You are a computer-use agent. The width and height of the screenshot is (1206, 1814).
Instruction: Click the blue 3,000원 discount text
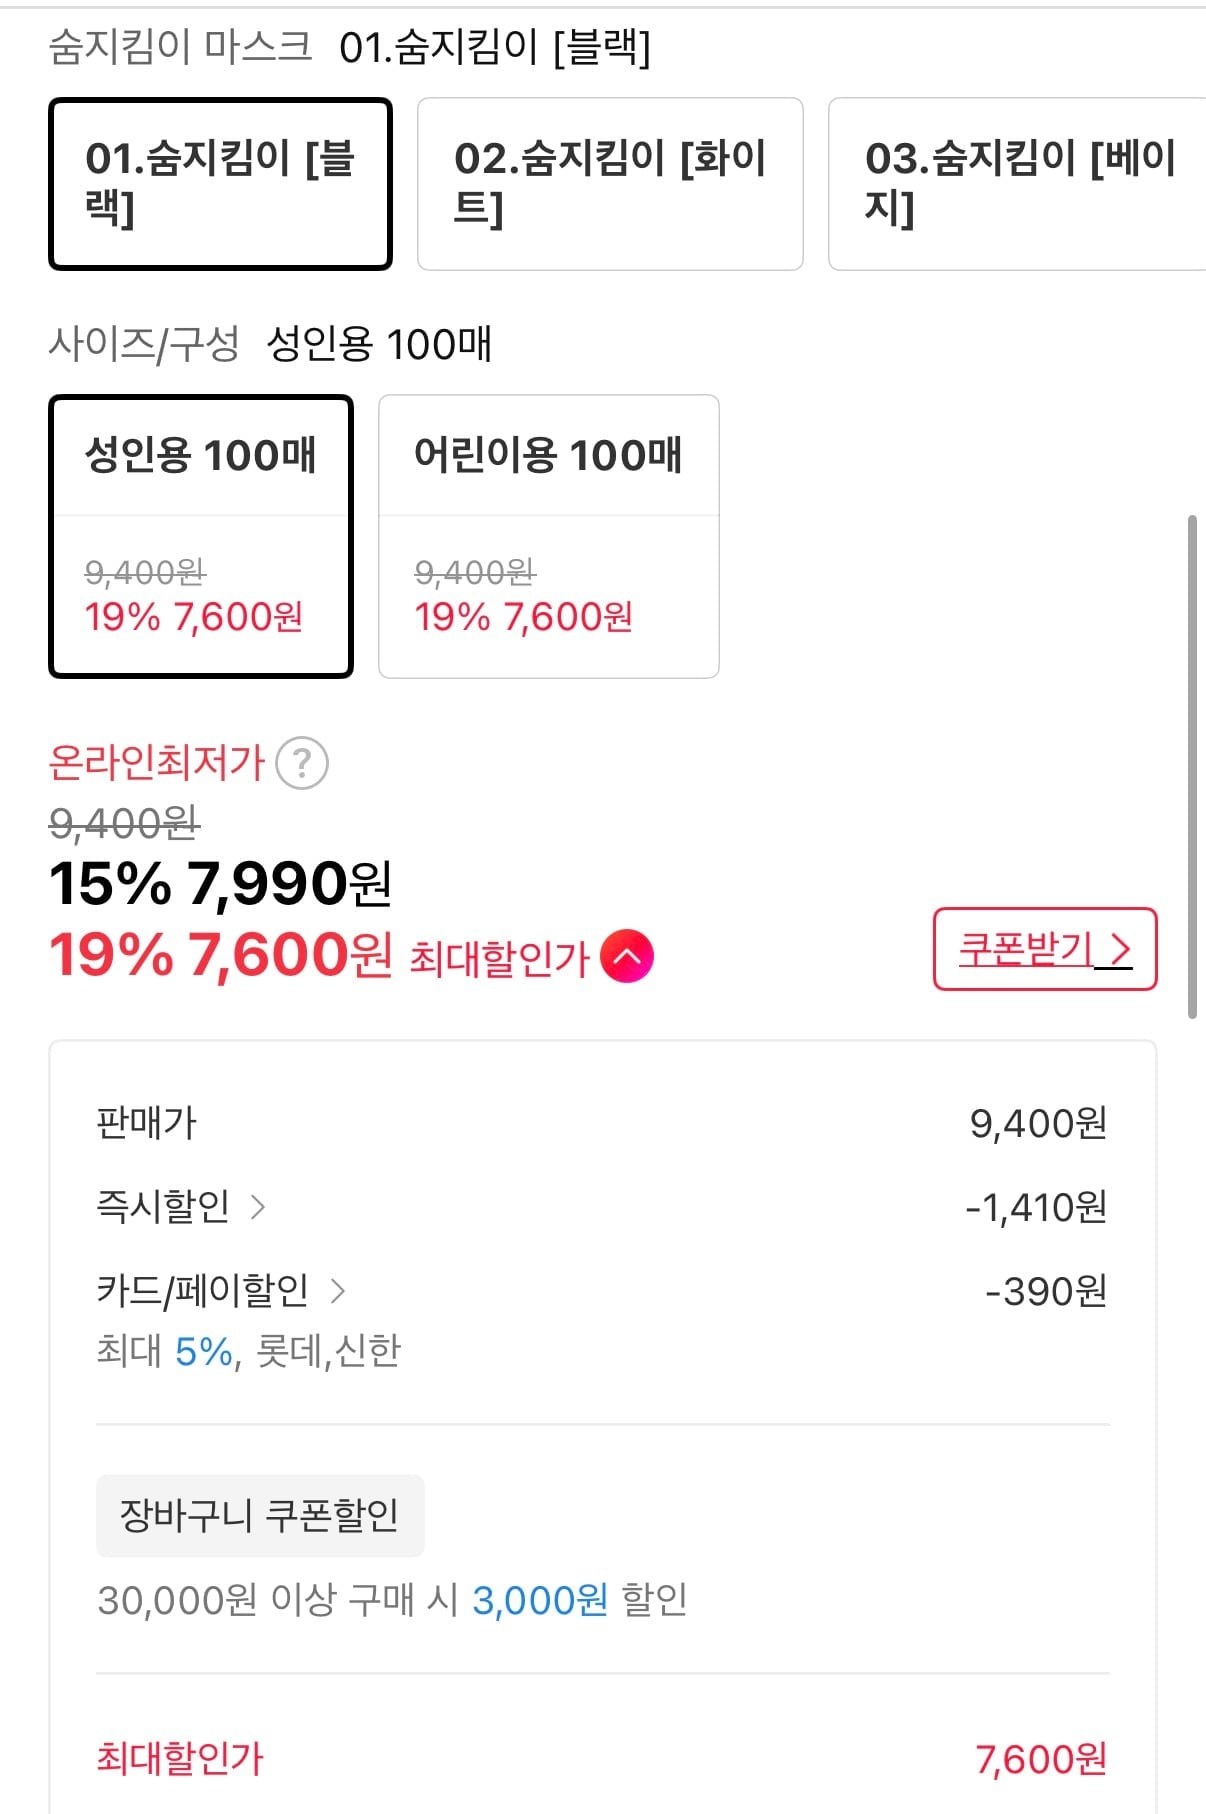[x=539, y=1600]
